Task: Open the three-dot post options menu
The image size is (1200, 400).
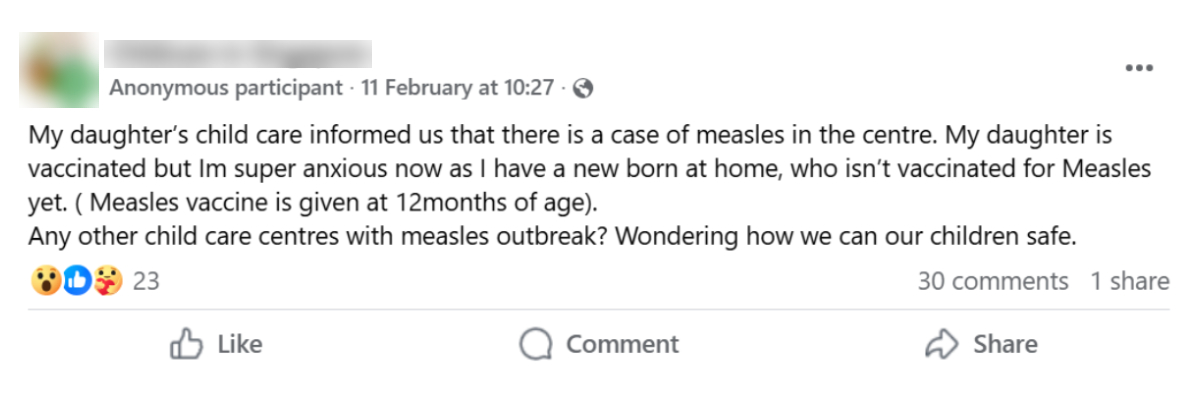Action: (x=1139, y=68)
